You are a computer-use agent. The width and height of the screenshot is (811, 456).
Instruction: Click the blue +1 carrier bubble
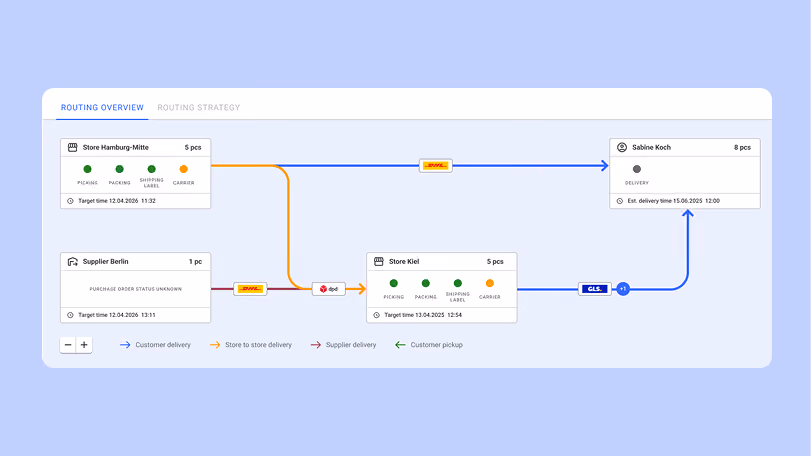(x=623, y=289)
